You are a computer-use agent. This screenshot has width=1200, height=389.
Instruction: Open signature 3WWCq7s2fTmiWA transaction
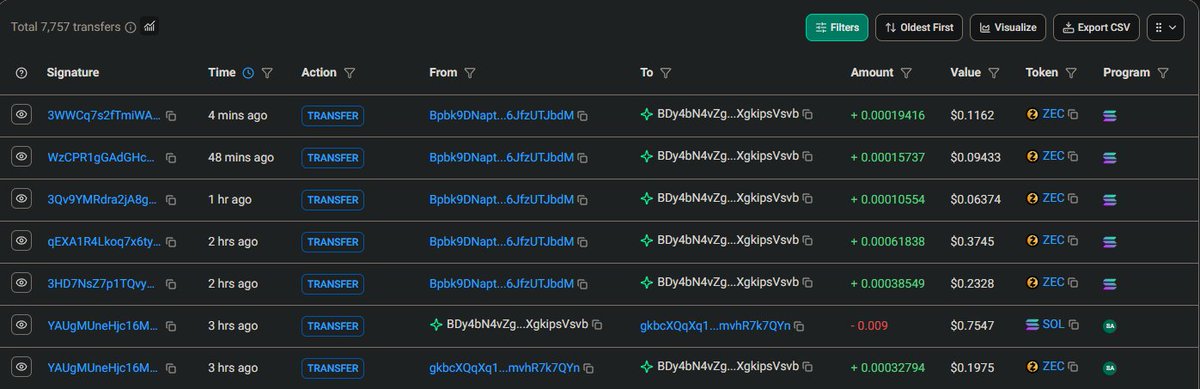104,116
